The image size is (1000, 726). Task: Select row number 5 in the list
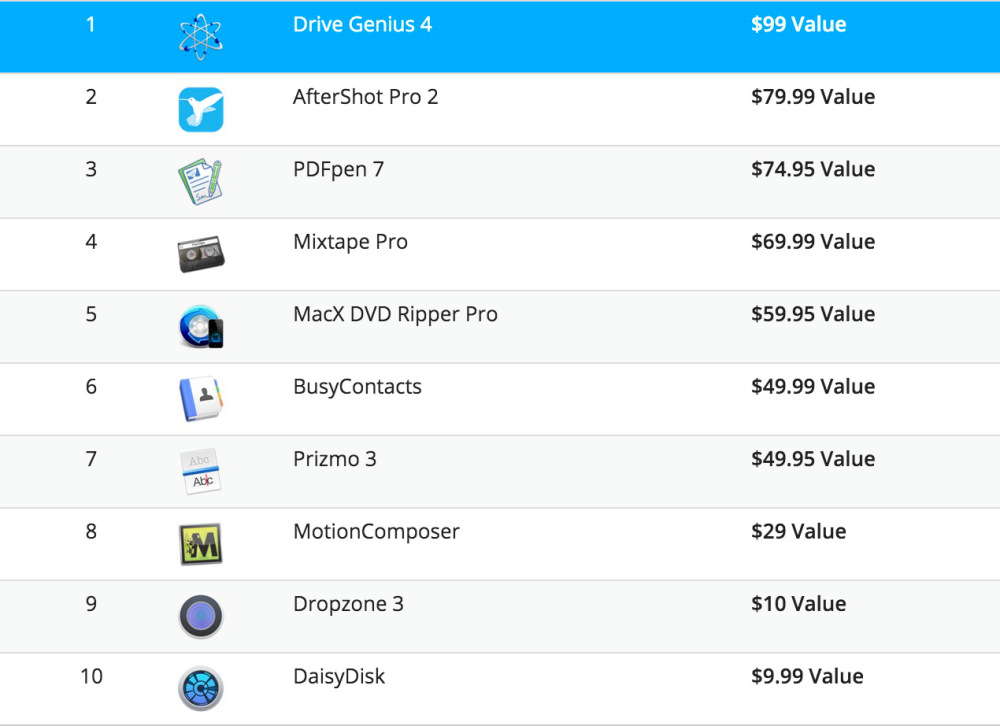coord(91,314)
